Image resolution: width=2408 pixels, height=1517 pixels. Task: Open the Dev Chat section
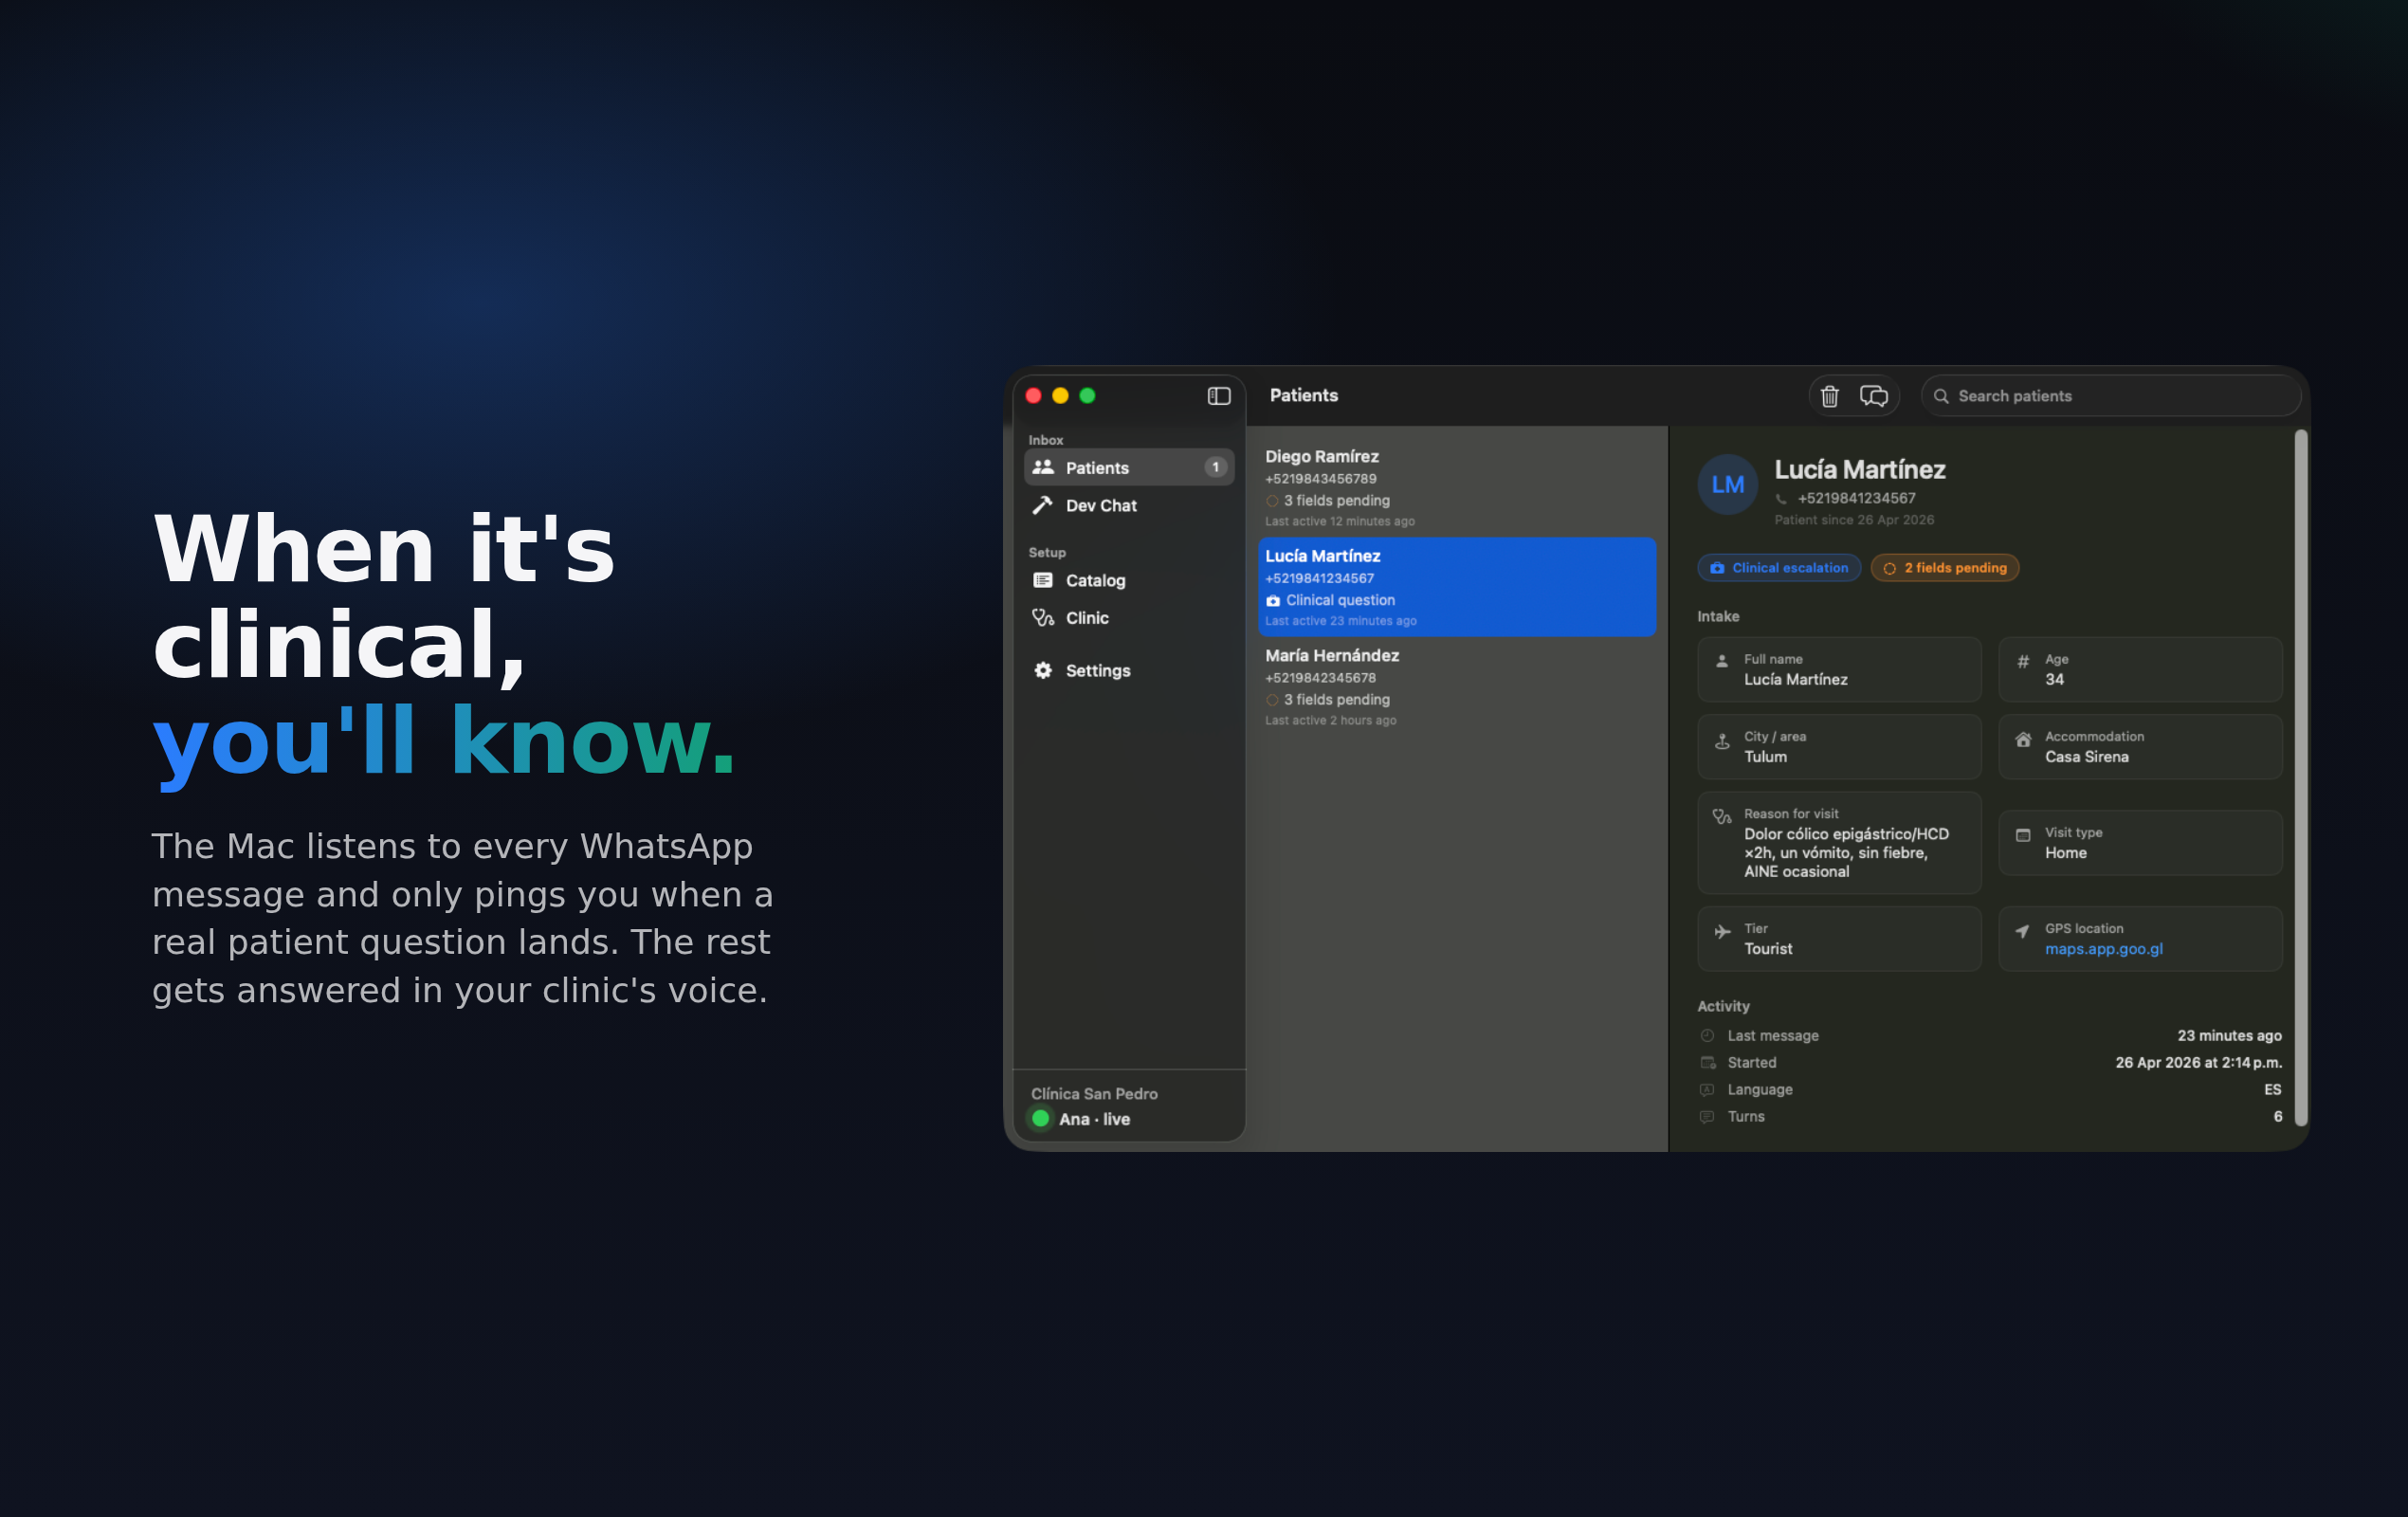click(x=1101, y=505)
